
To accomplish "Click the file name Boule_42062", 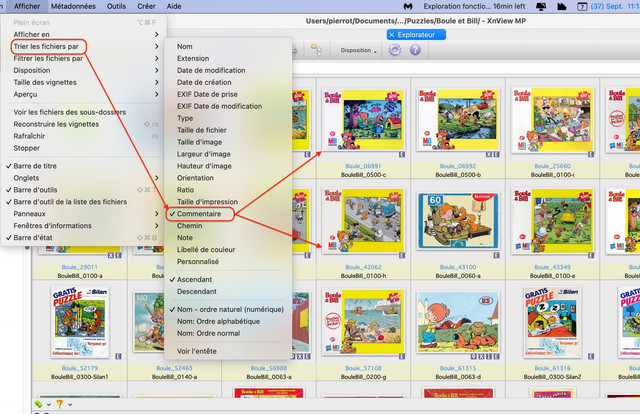I will point(363,267).
